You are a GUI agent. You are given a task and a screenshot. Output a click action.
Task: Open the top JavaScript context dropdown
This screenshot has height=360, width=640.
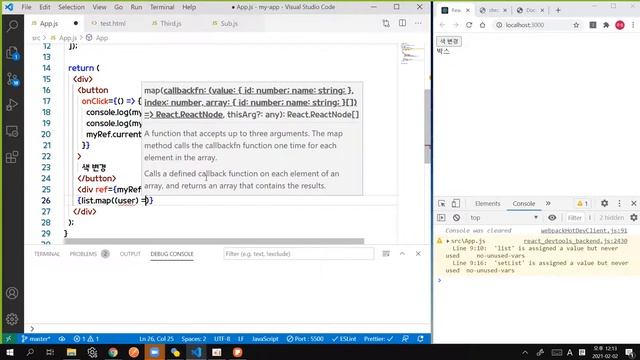(504, 218)
